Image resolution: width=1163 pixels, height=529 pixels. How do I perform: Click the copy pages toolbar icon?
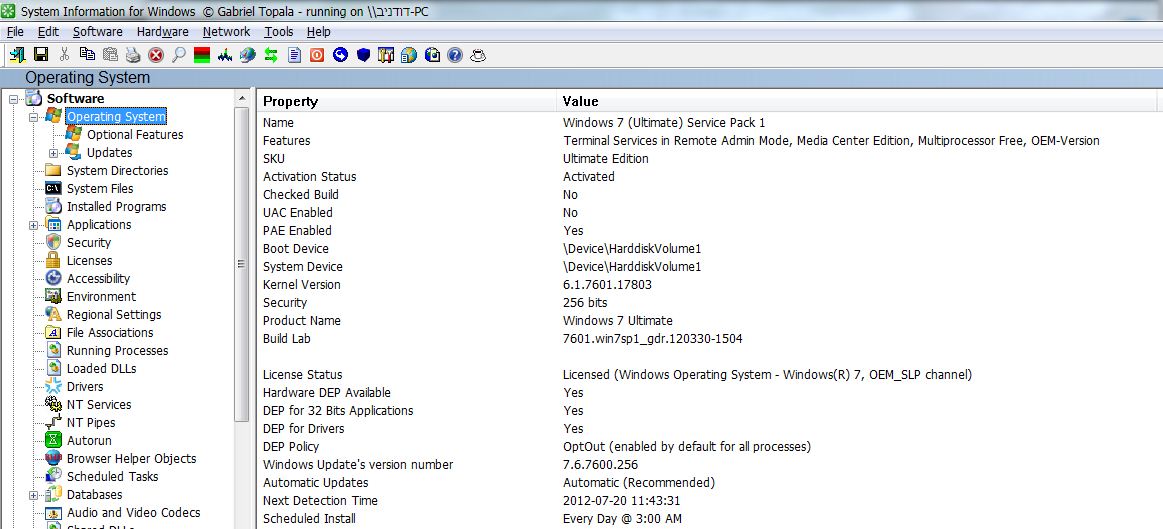pos(87,55)
